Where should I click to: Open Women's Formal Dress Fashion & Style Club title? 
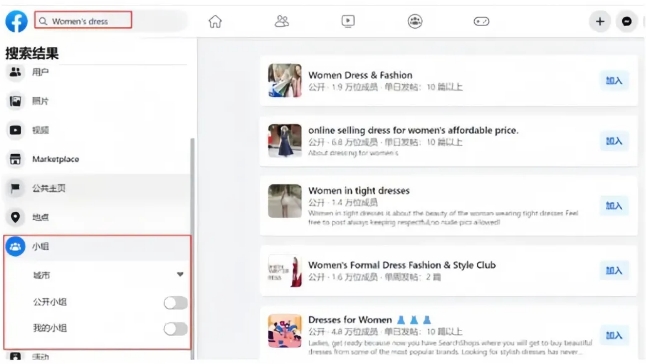[402, 265]
